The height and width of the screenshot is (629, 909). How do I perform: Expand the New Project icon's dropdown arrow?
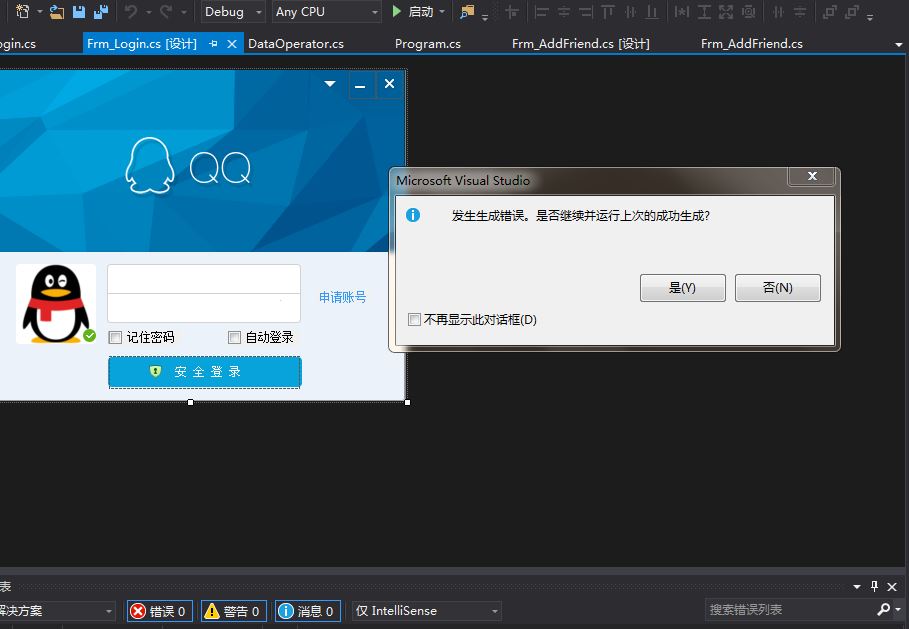tap(39, 12)
